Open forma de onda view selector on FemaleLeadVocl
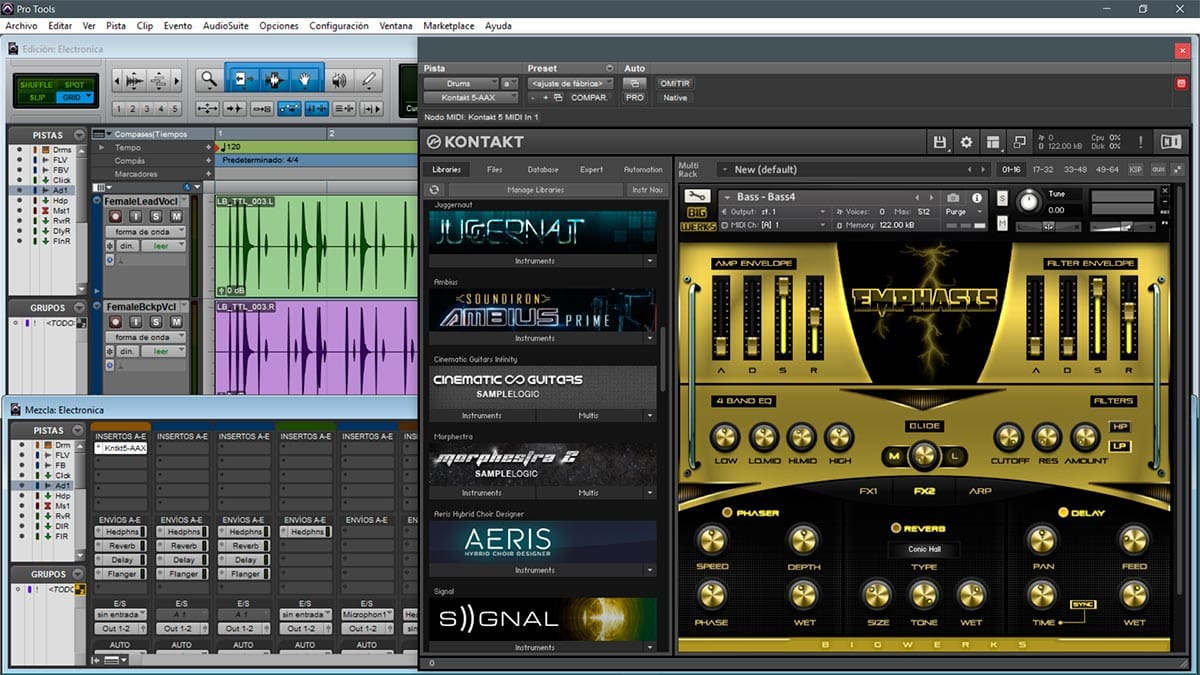 [145, 232]
